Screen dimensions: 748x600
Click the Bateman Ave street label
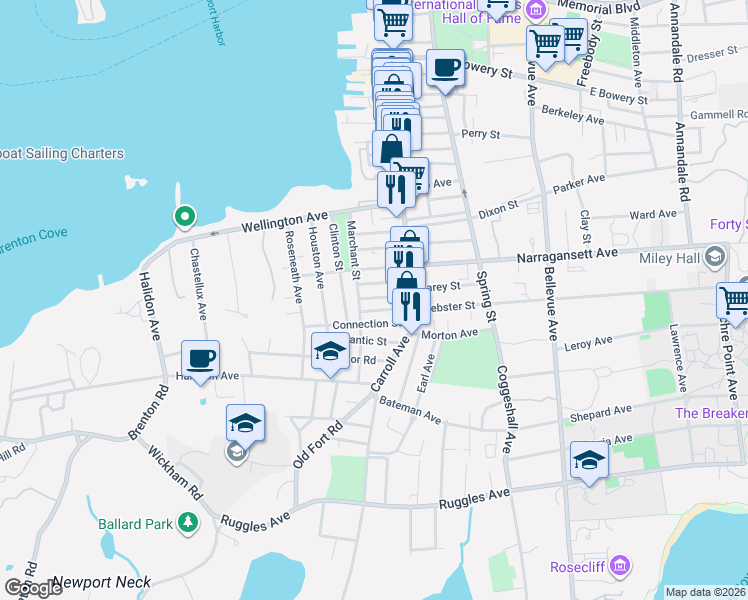(x=410, y=410)
